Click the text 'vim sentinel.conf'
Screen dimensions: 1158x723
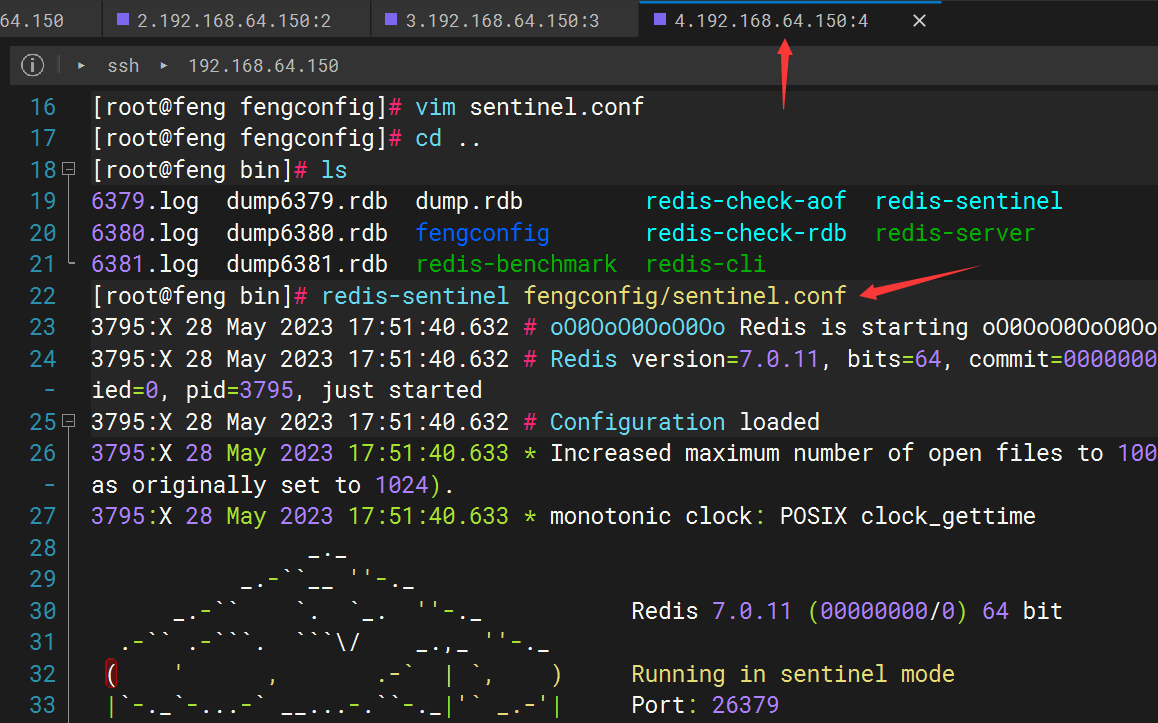[530, 107]
